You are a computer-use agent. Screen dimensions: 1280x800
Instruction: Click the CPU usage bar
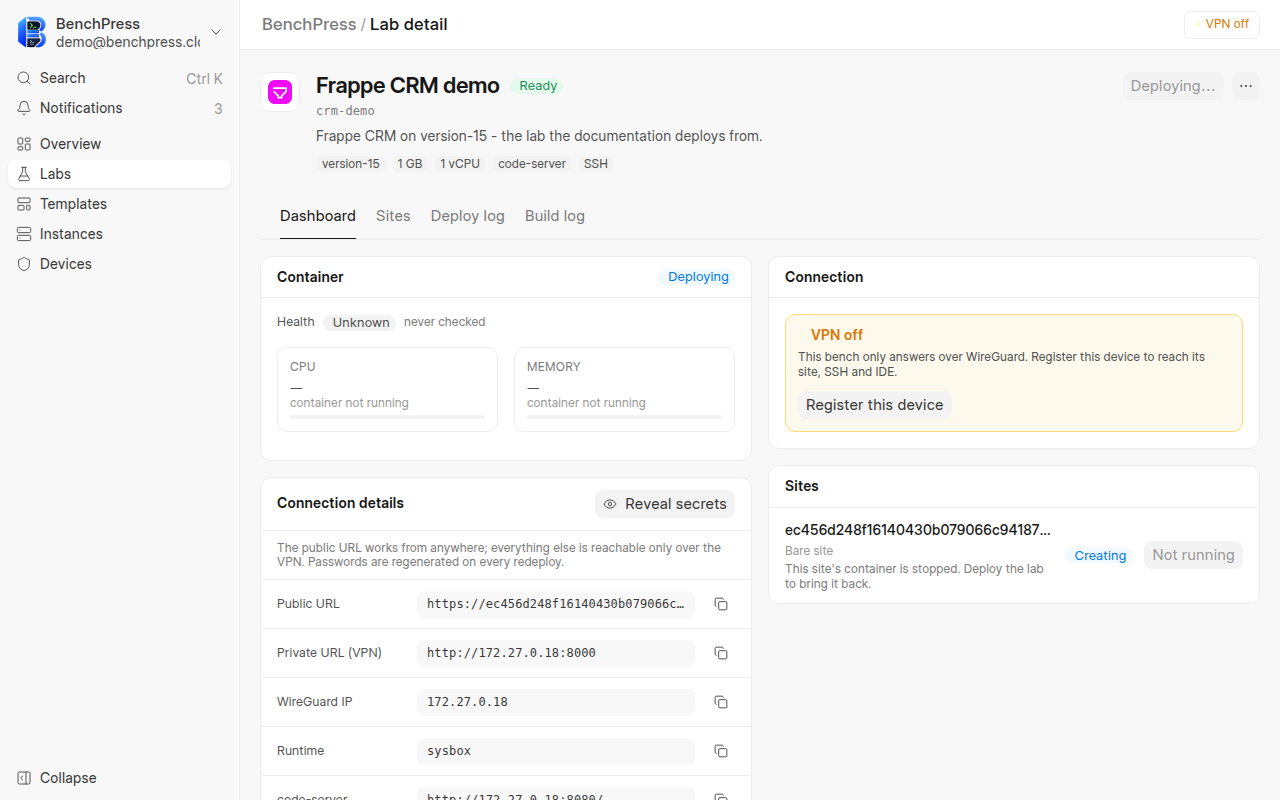pos(387,417)
